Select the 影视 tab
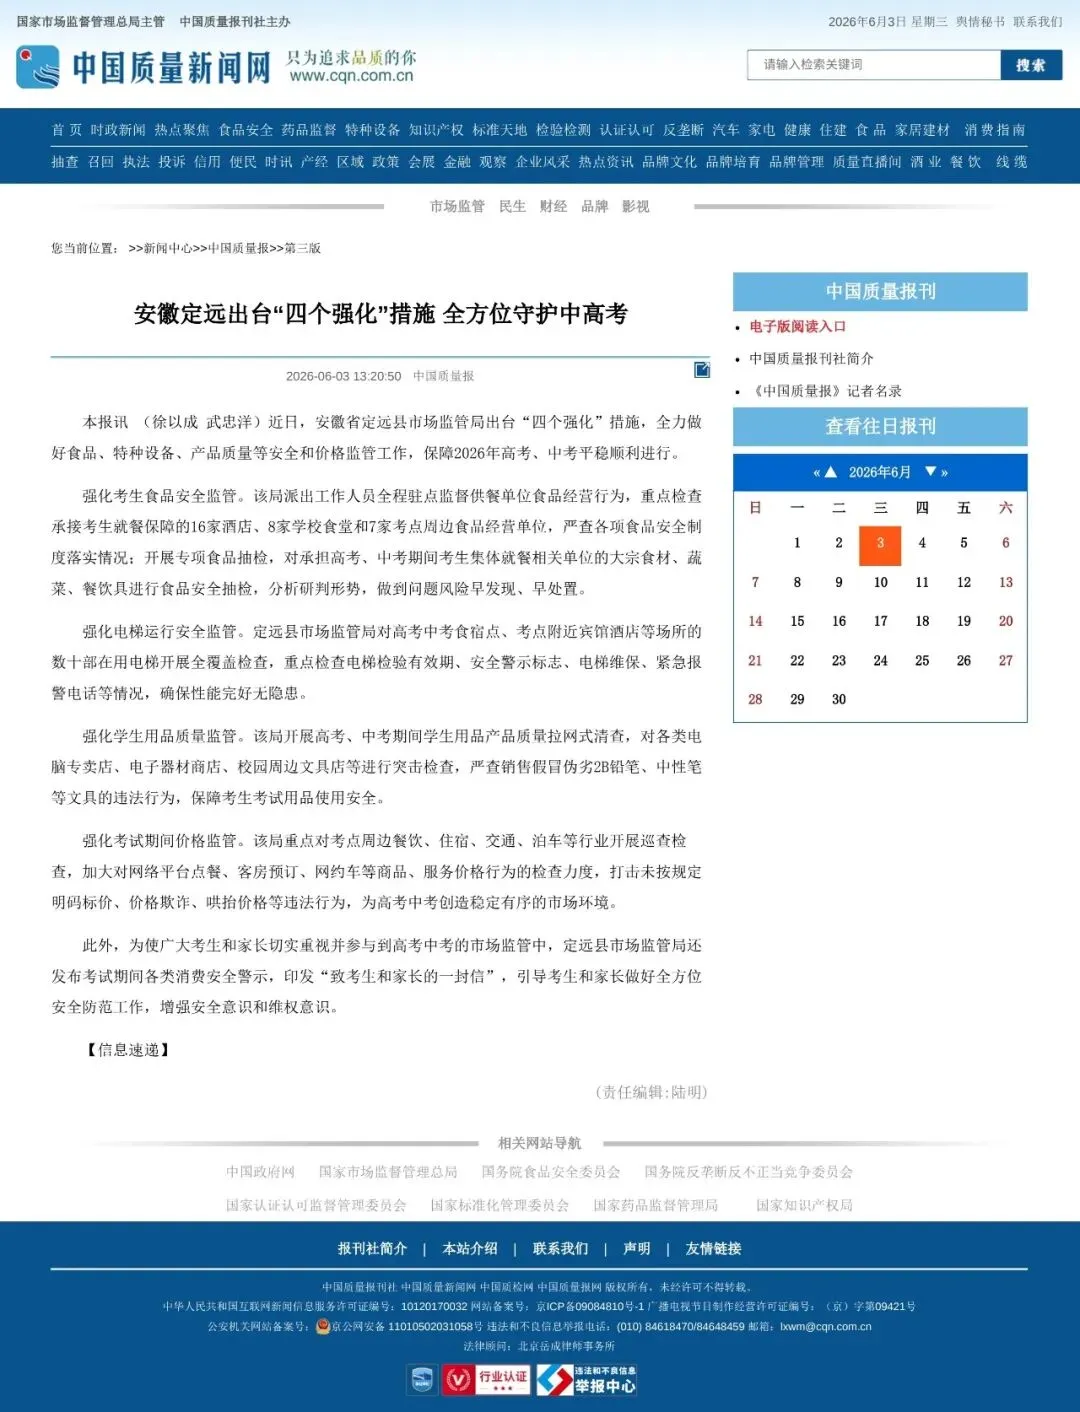1080x1412 pixels. (636, 206)
